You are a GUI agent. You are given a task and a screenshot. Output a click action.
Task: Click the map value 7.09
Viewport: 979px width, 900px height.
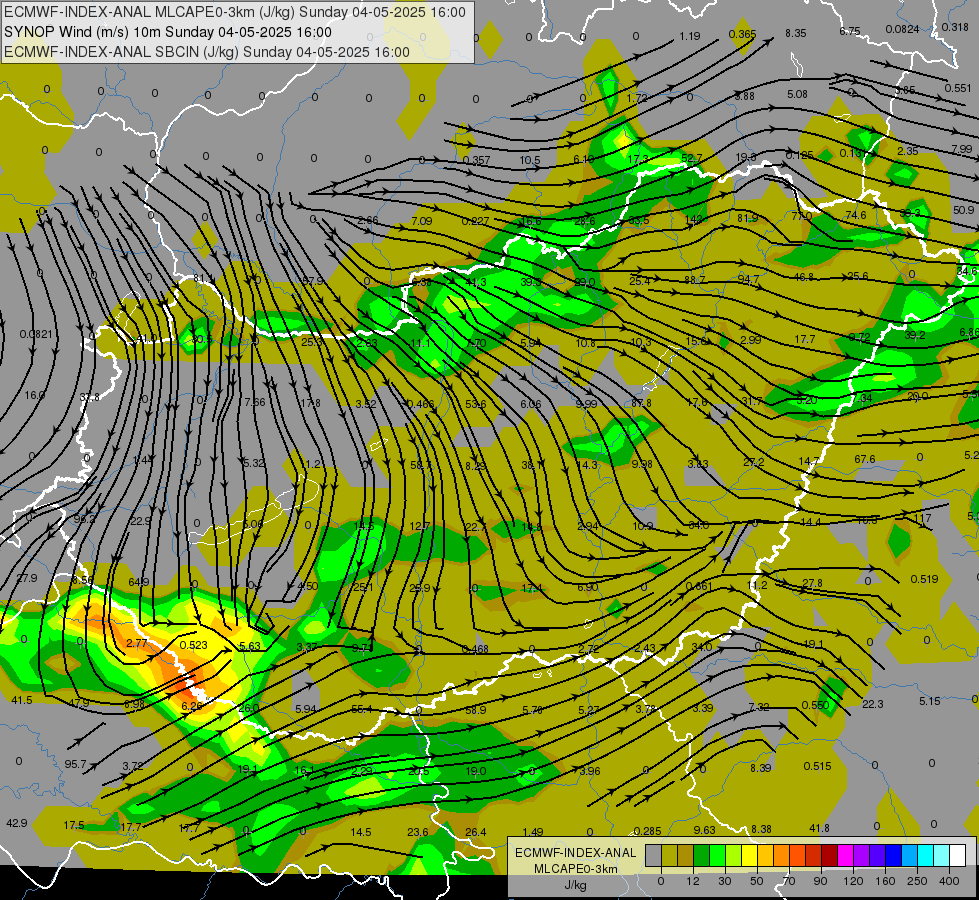(421, 220)
